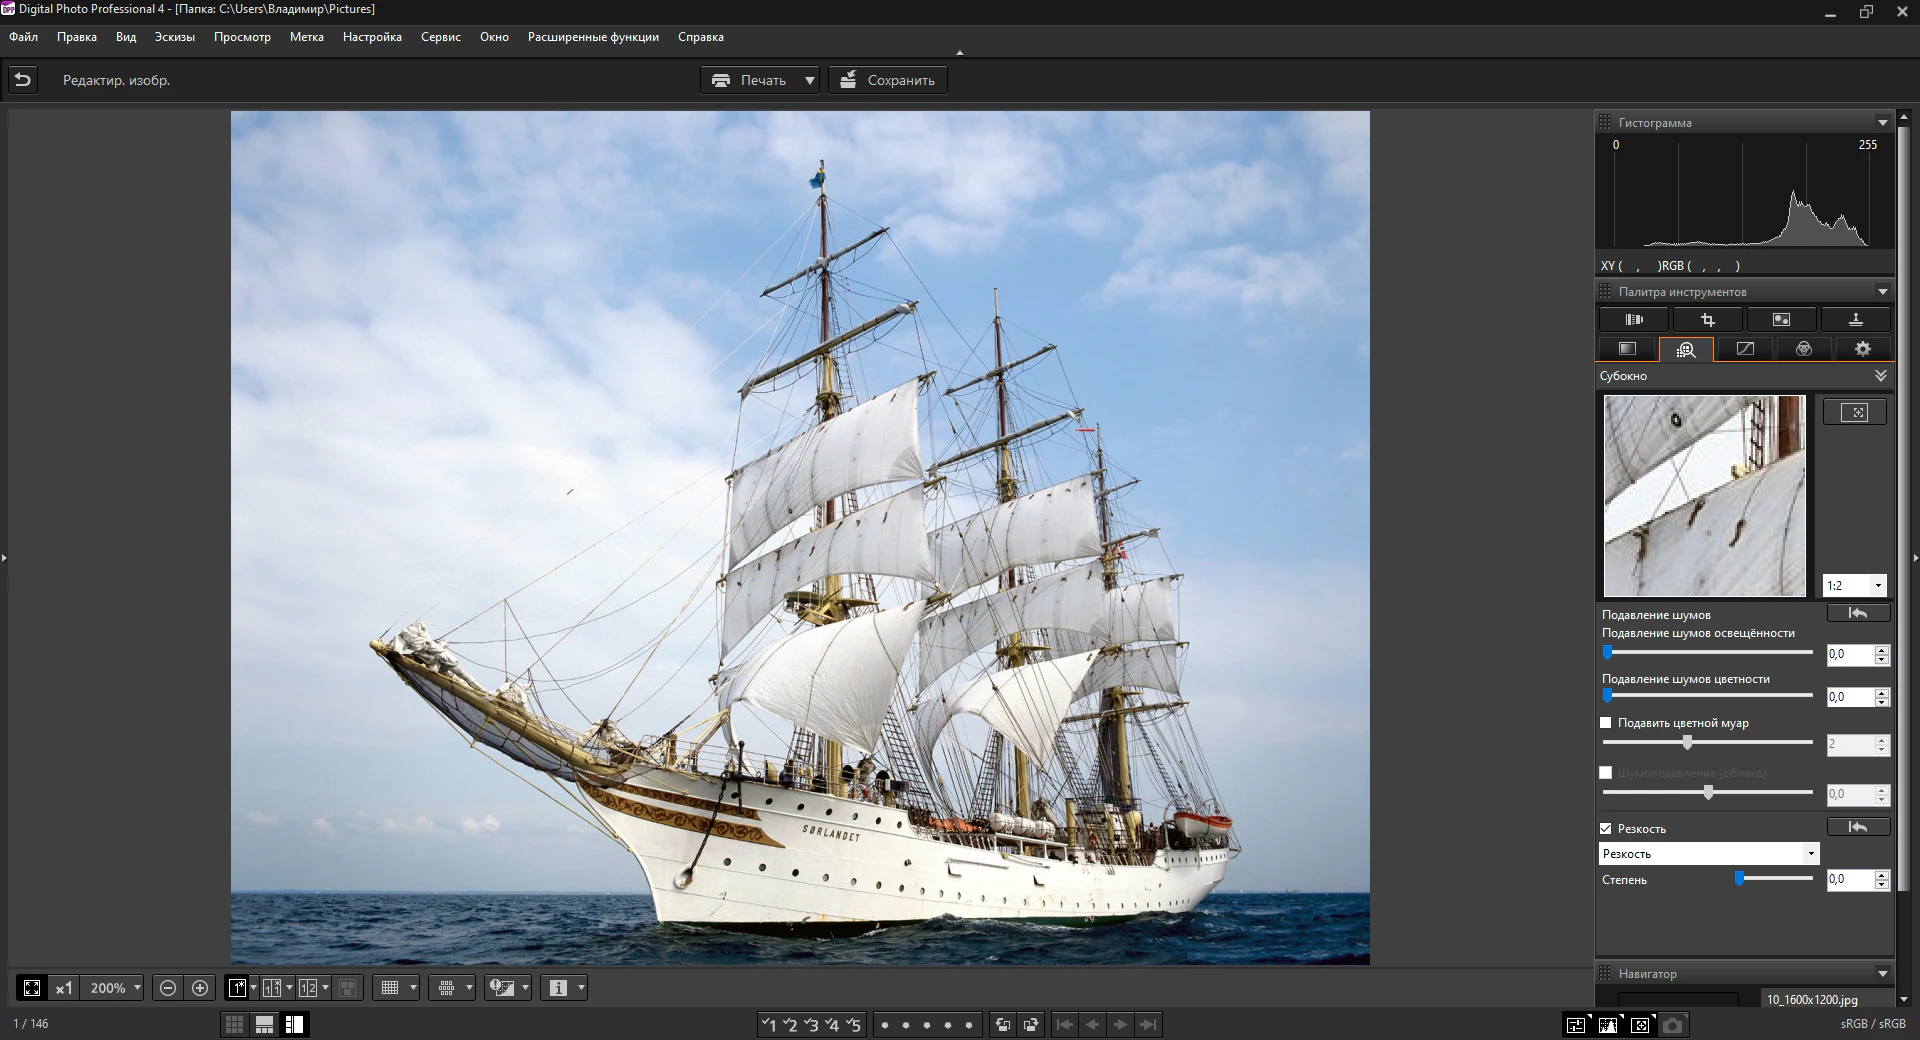This screenshot has width=1920, height=1040.
Task: Click the zoom out minus icon
Action: [x=167, y=988]
